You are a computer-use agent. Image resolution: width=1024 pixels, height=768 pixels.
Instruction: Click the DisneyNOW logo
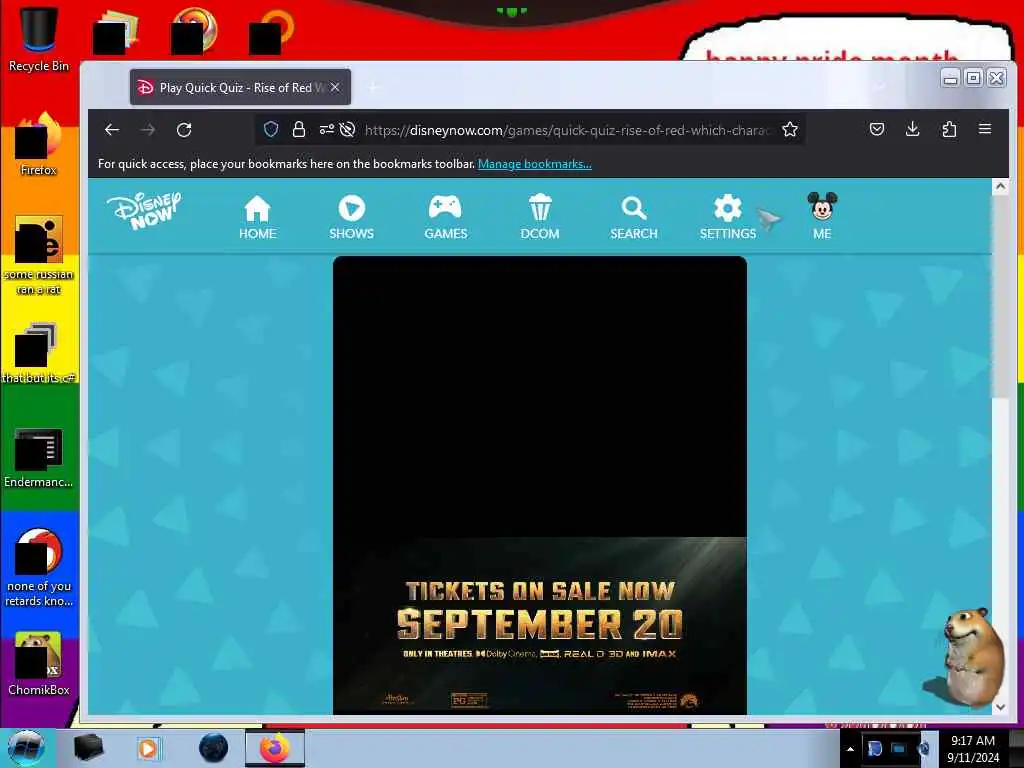[144, 212]
